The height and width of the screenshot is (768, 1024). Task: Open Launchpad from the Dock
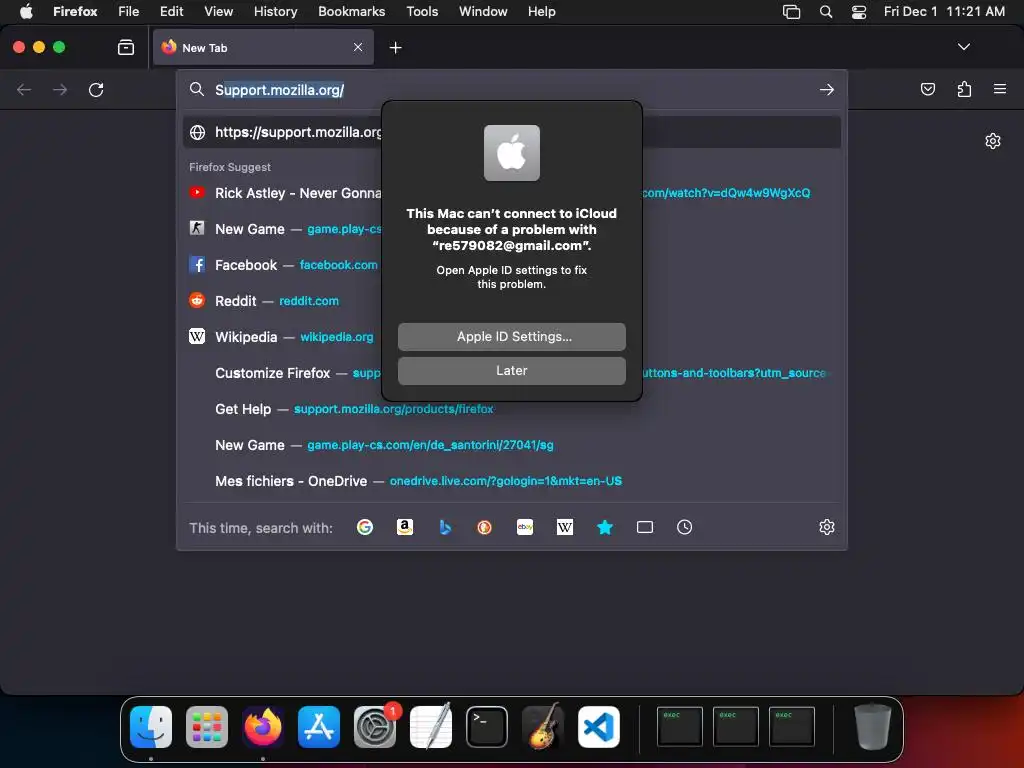click(x=207, y=727)
